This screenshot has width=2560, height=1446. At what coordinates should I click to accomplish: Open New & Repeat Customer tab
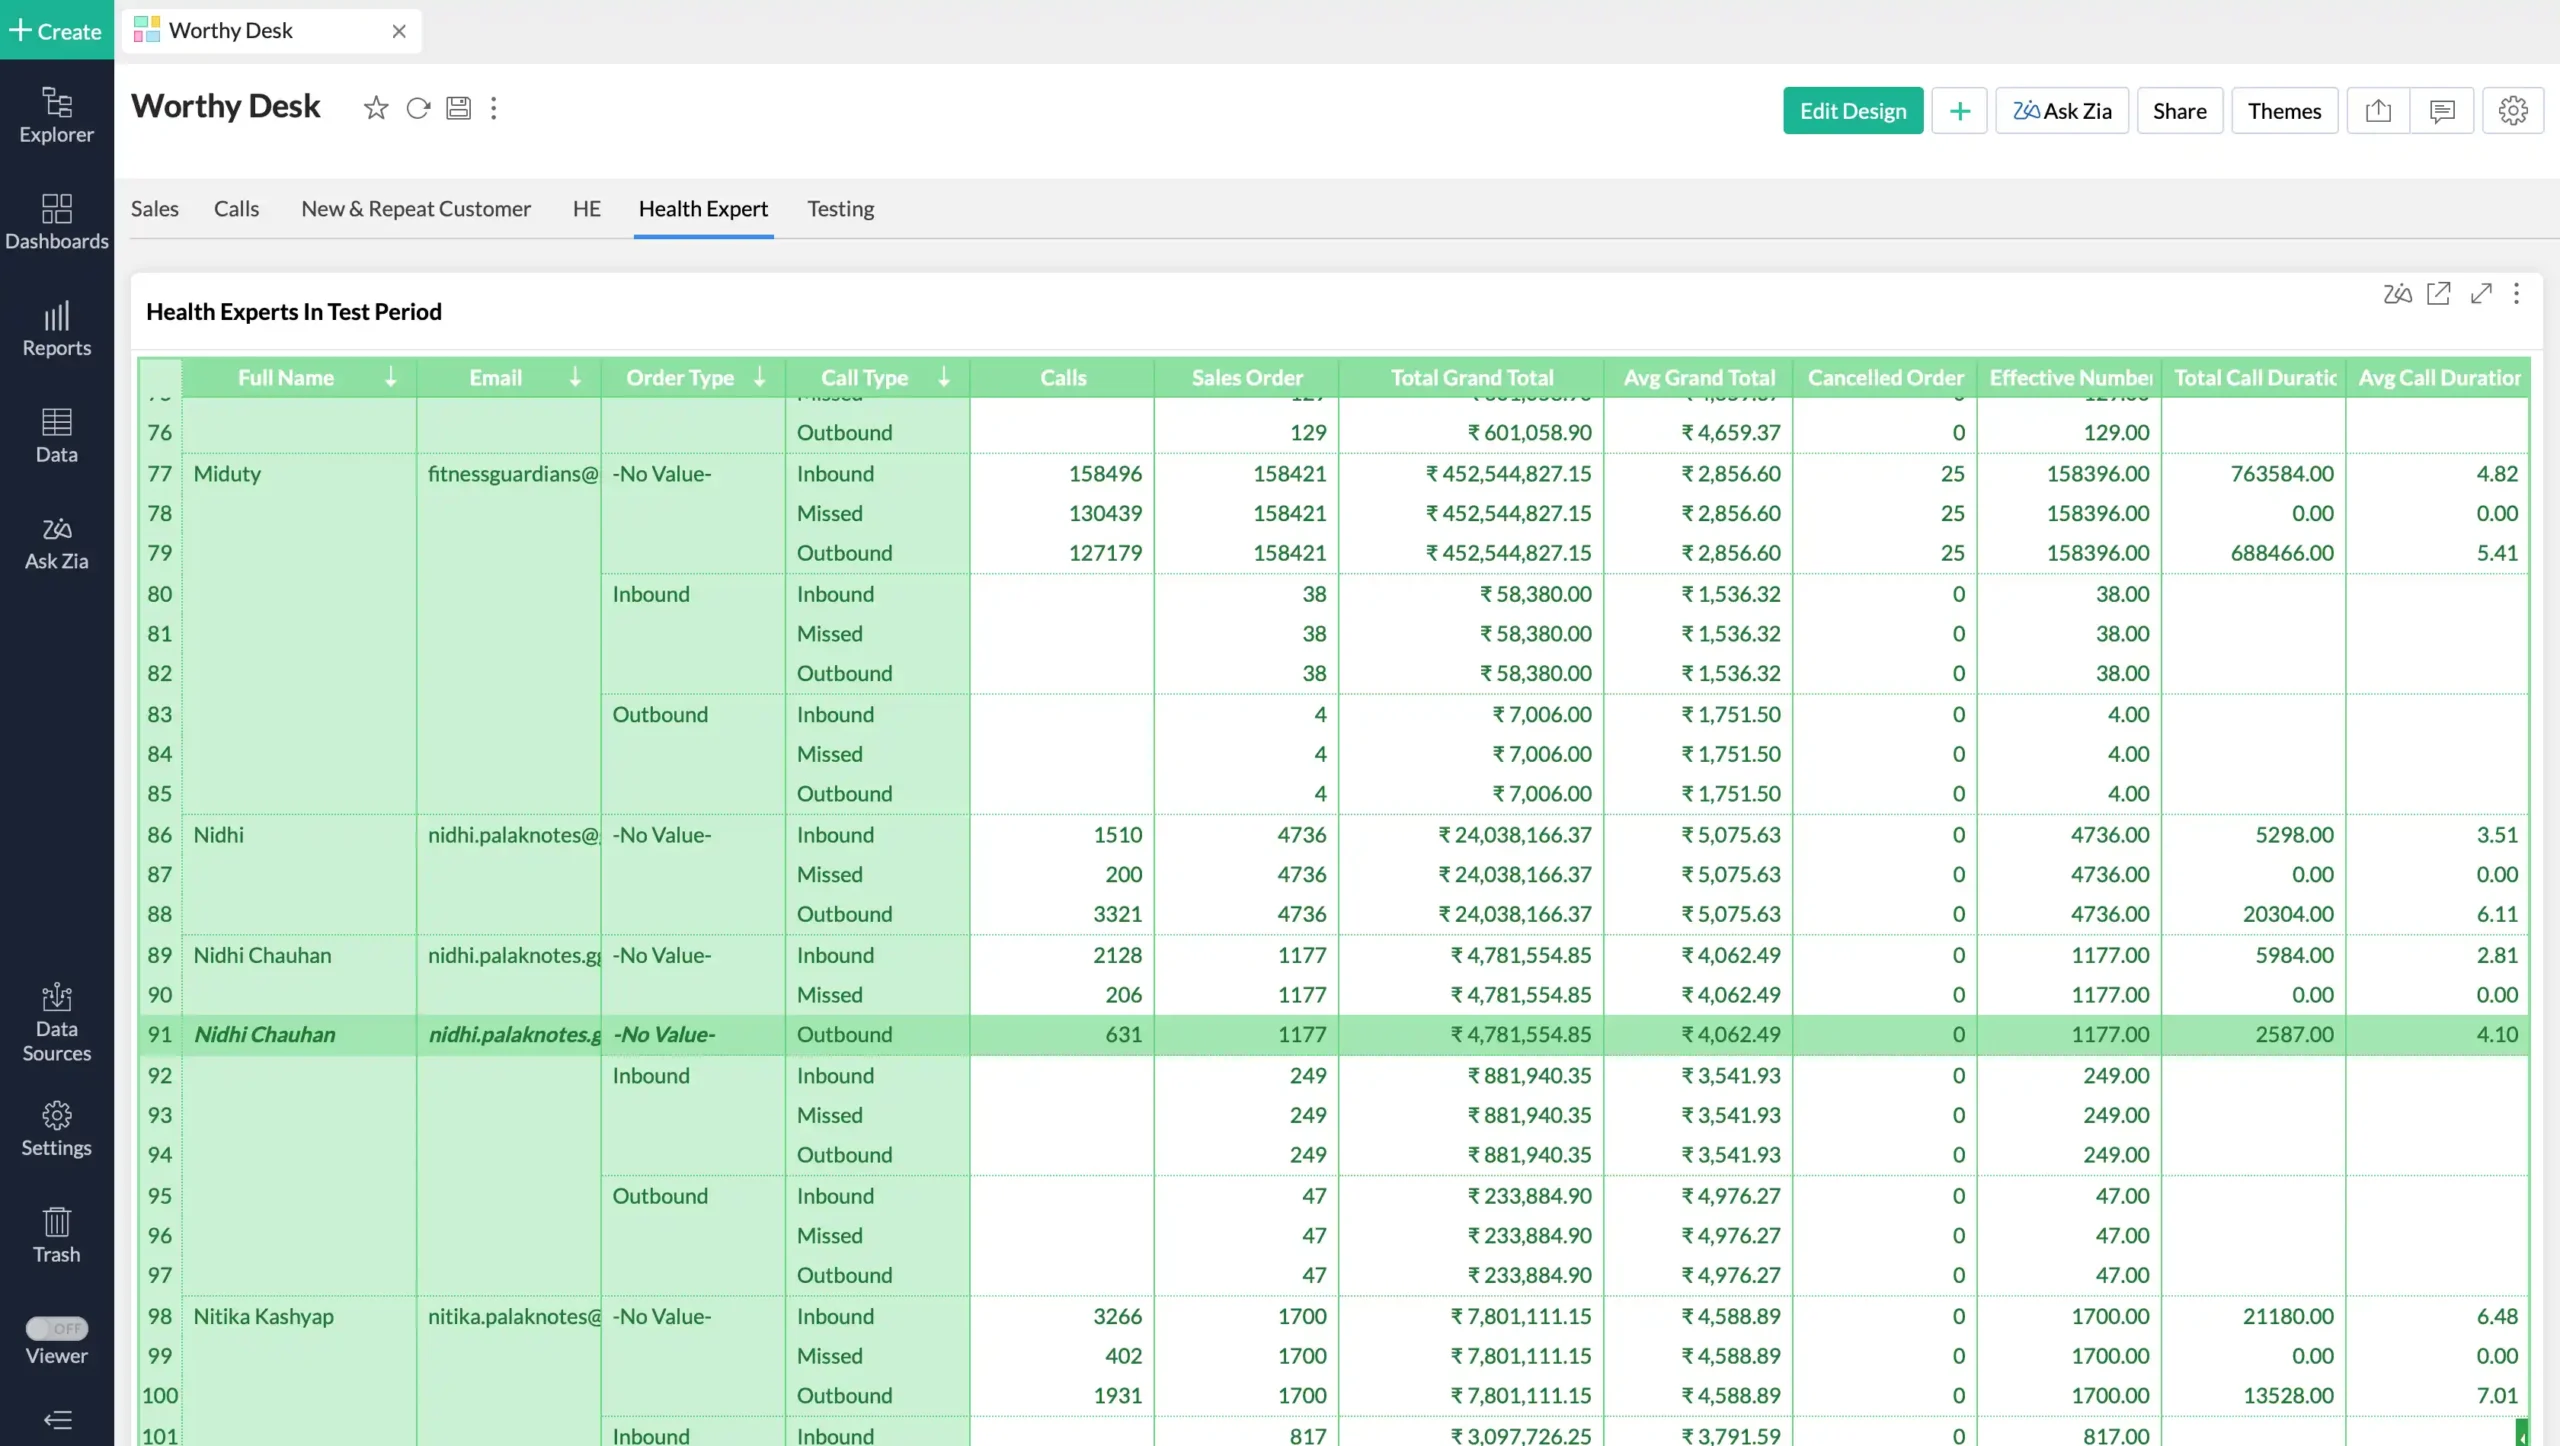pos(416,208)
